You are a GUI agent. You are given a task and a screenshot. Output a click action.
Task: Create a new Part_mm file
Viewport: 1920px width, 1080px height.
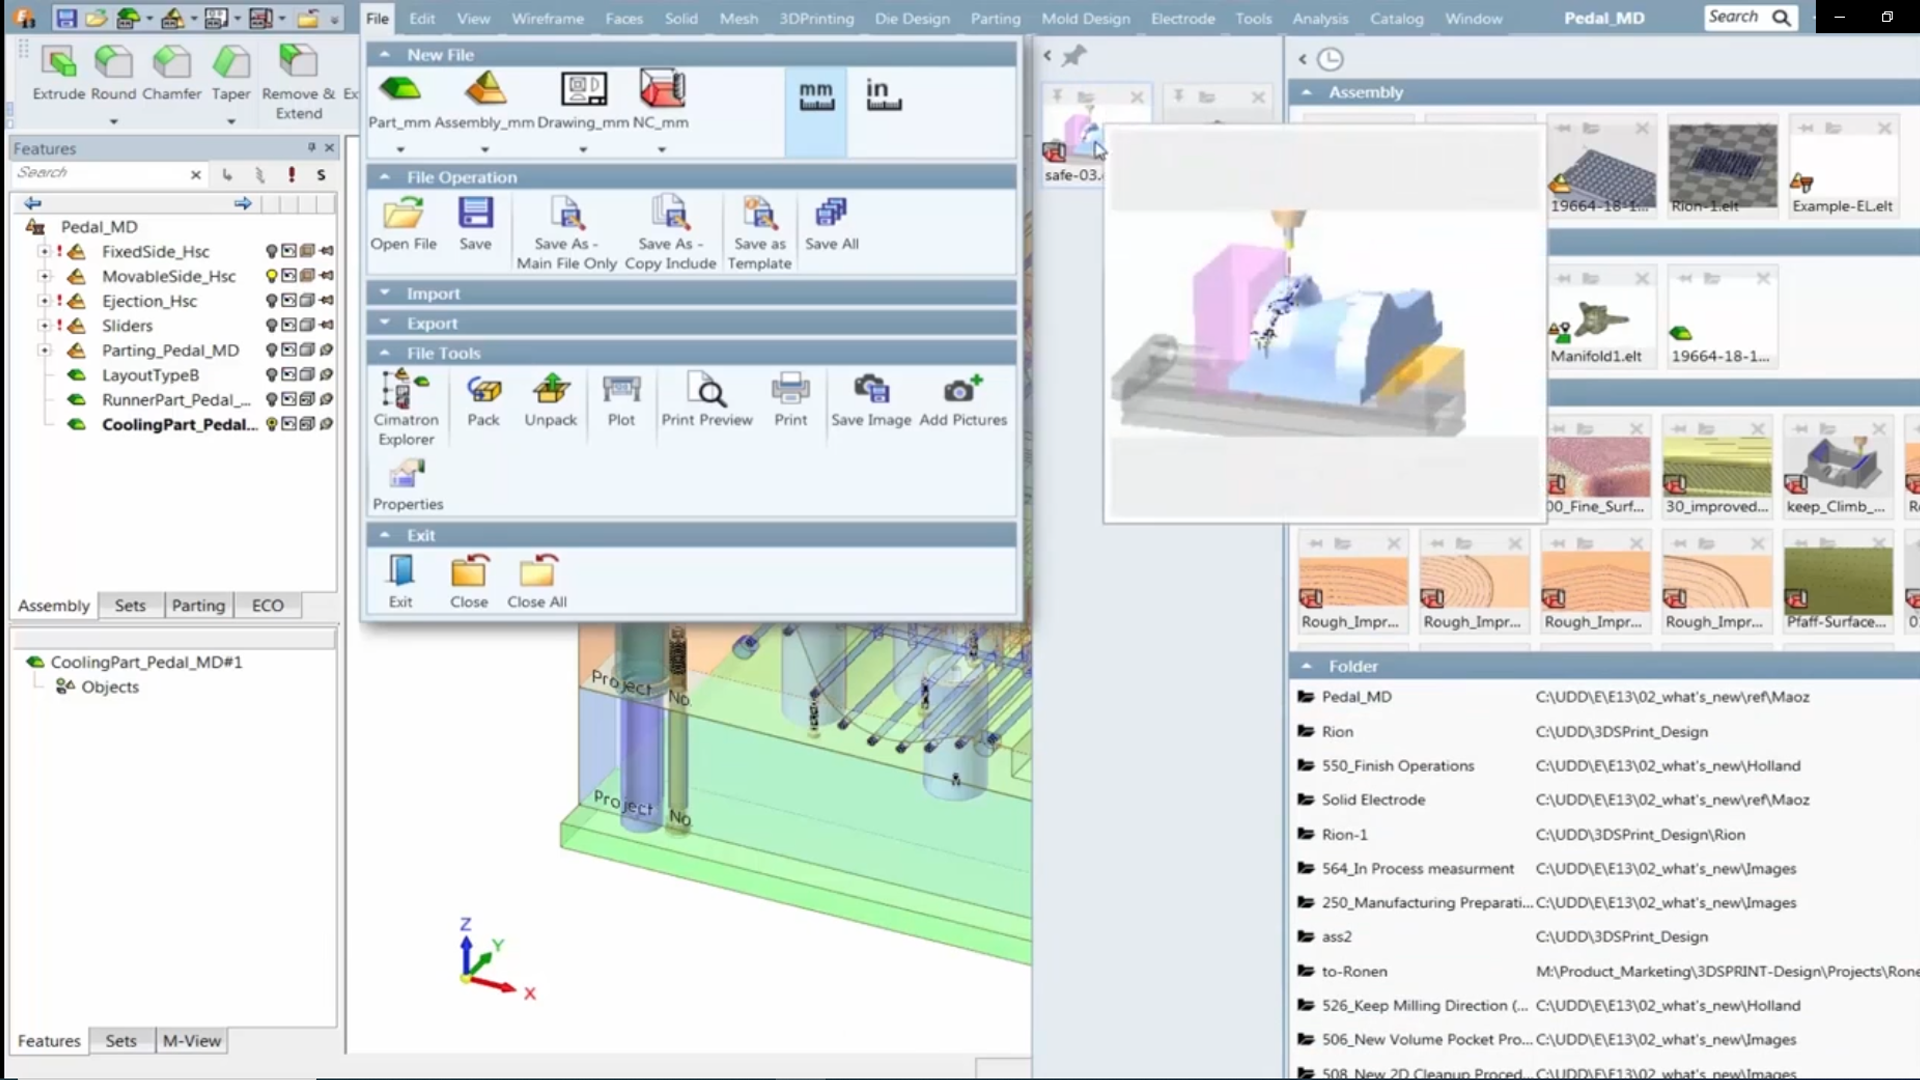[x=399, y=100]
